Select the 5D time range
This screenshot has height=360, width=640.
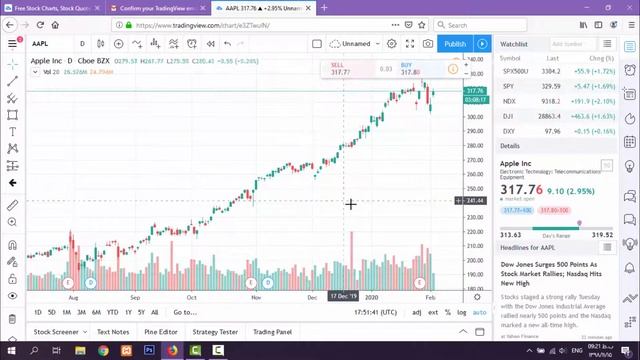51,312
